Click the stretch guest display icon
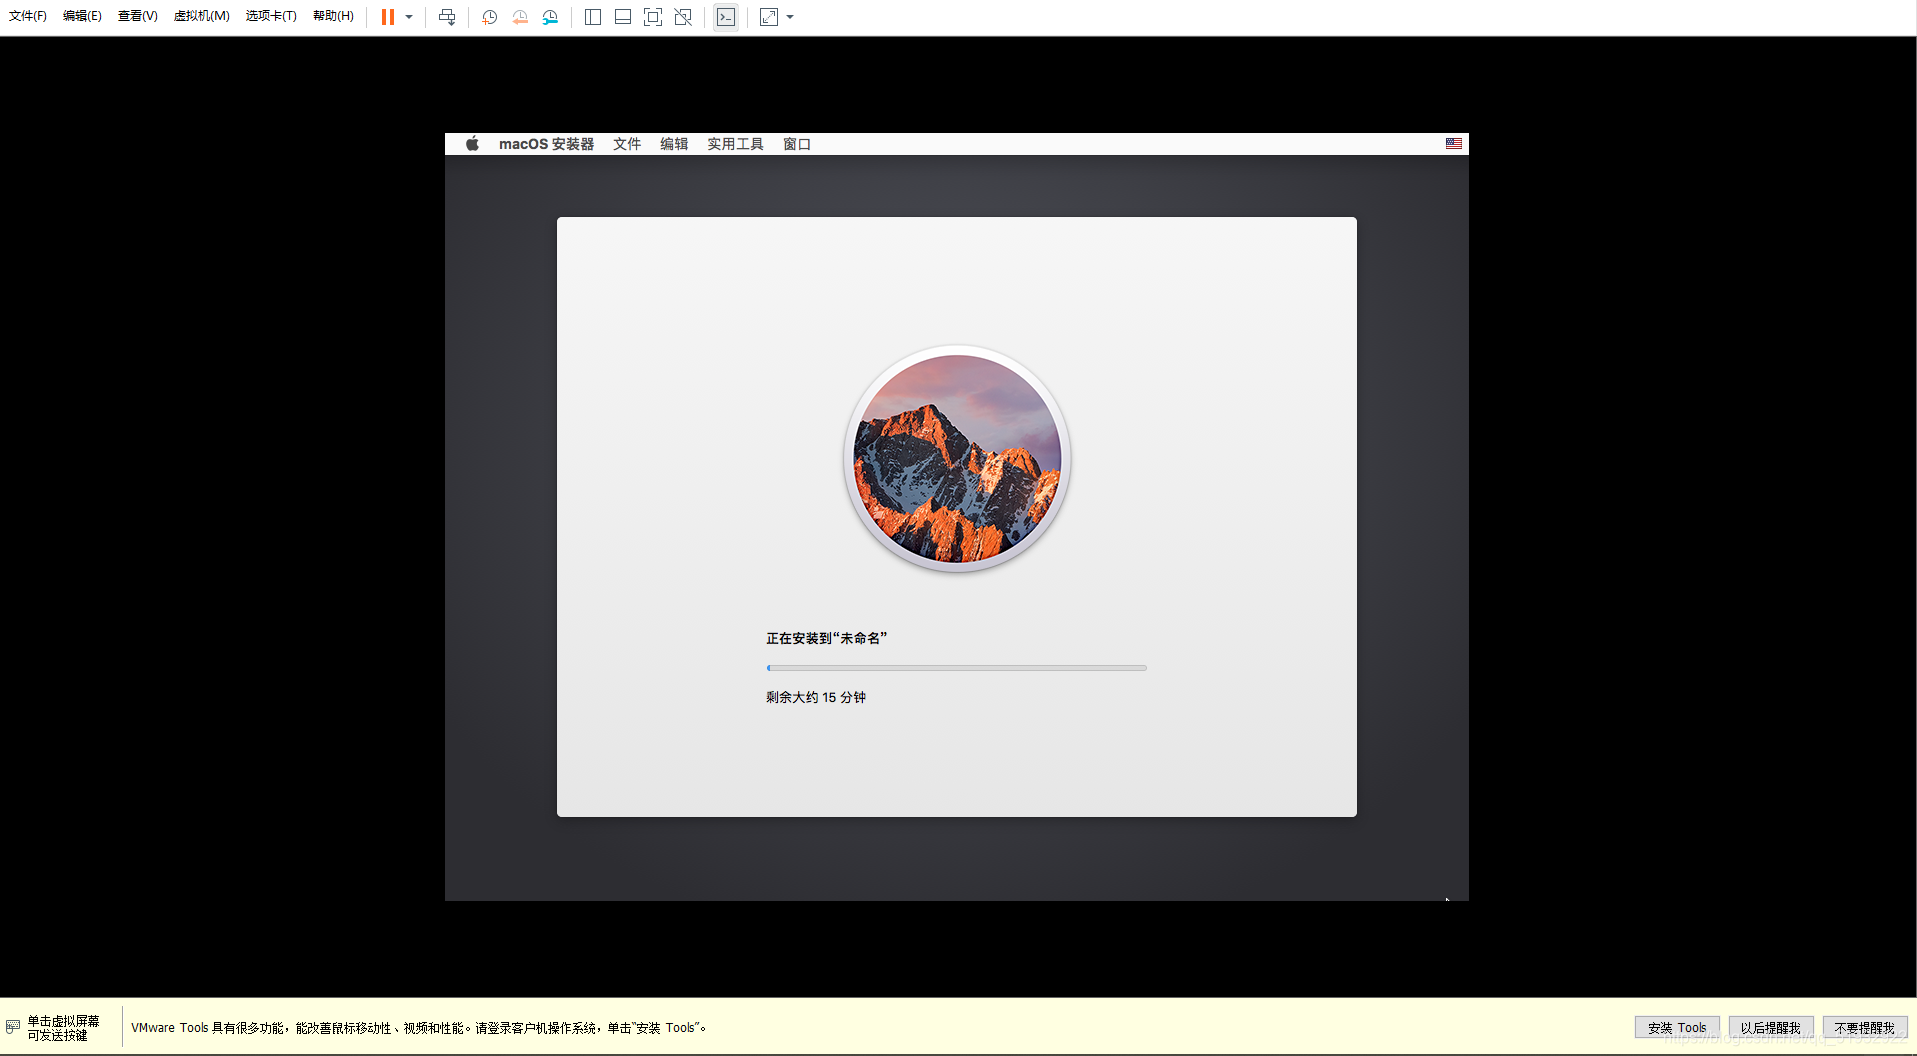This screenshot has height=1056, width=1917. pos(769,17)
